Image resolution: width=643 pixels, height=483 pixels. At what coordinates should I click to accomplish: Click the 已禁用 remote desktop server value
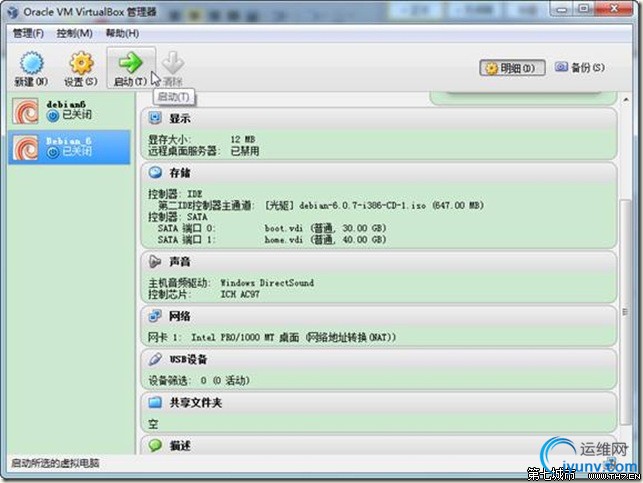click(x=245, y=151)
